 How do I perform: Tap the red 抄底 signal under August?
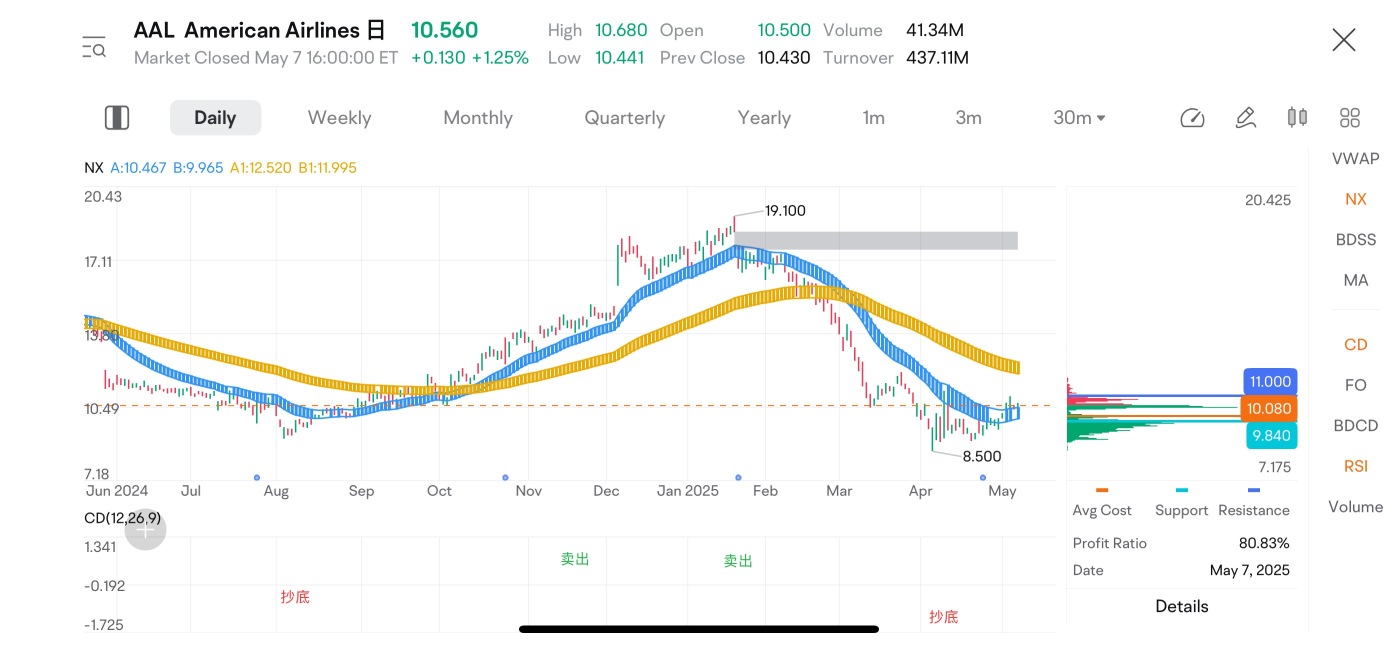pyautogui.click(x=295, y=597)
